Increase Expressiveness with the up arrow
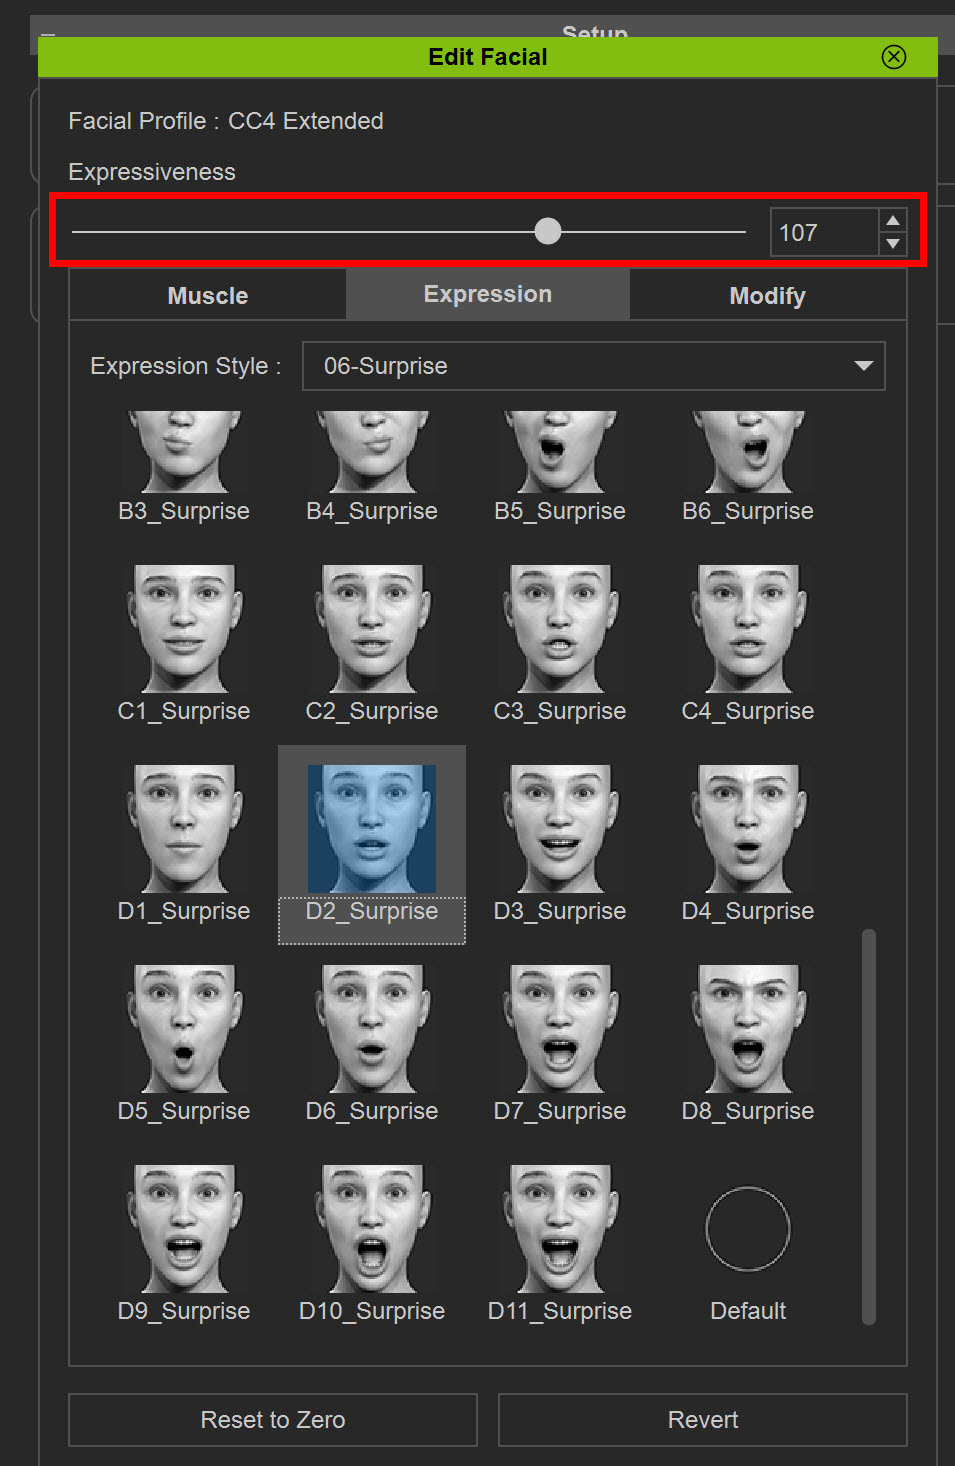Screen dimensions: 955x1466 893,220
